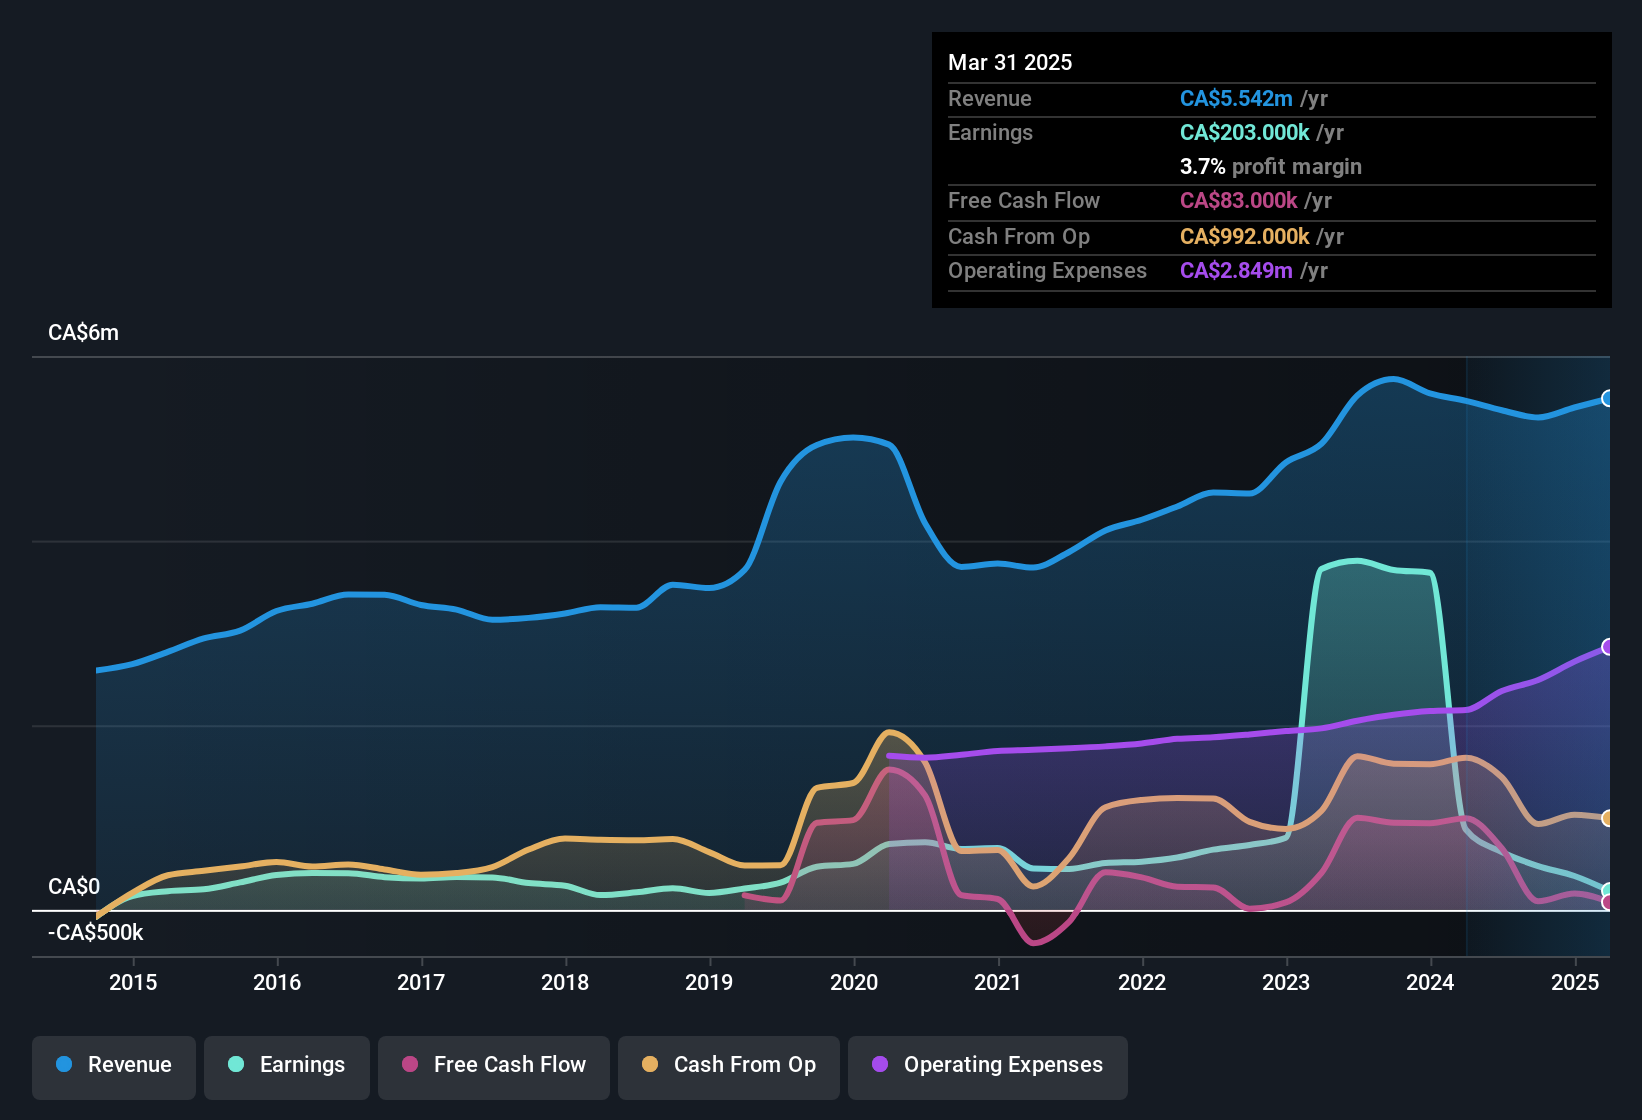Click the teal Earnings endpoint marker
Screen dimensions: 1642x1120
coord(1607,890)
